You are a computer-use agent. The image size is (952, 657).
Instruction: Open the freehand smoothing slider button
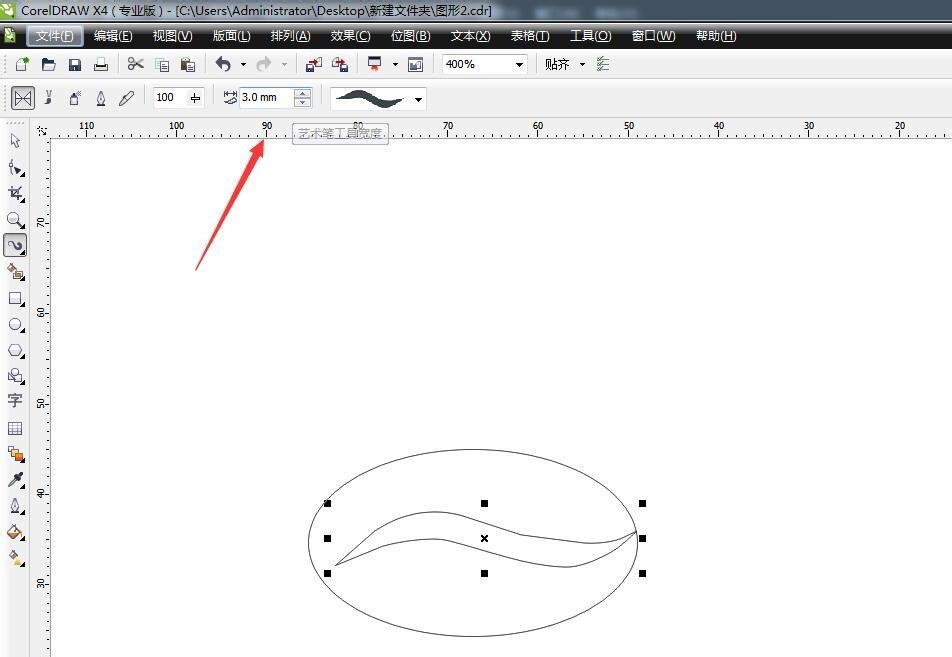[195, 98]
